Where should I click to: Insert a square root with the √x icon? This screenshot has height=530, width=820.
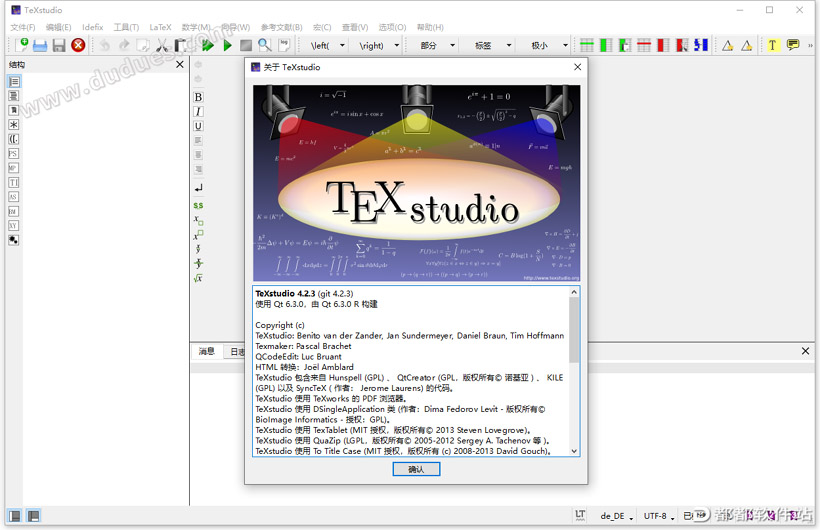(198, 278)
